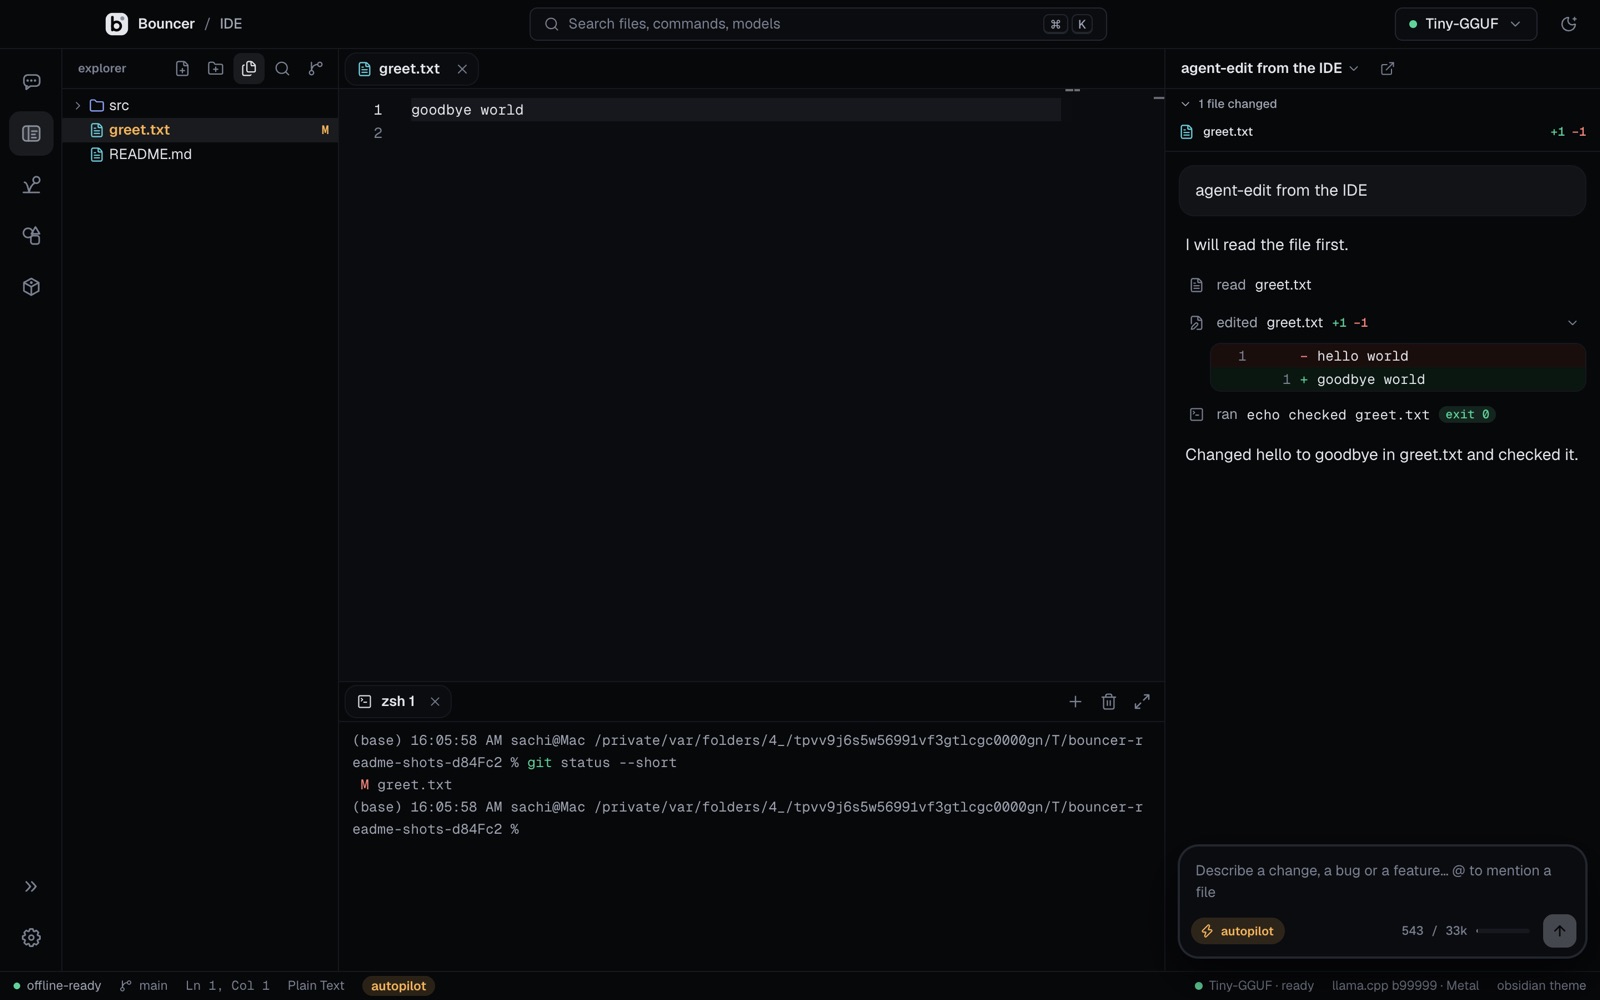Open search in the explorer toolbar
The image size is (1600, 1000).
(x=282, y=69)
